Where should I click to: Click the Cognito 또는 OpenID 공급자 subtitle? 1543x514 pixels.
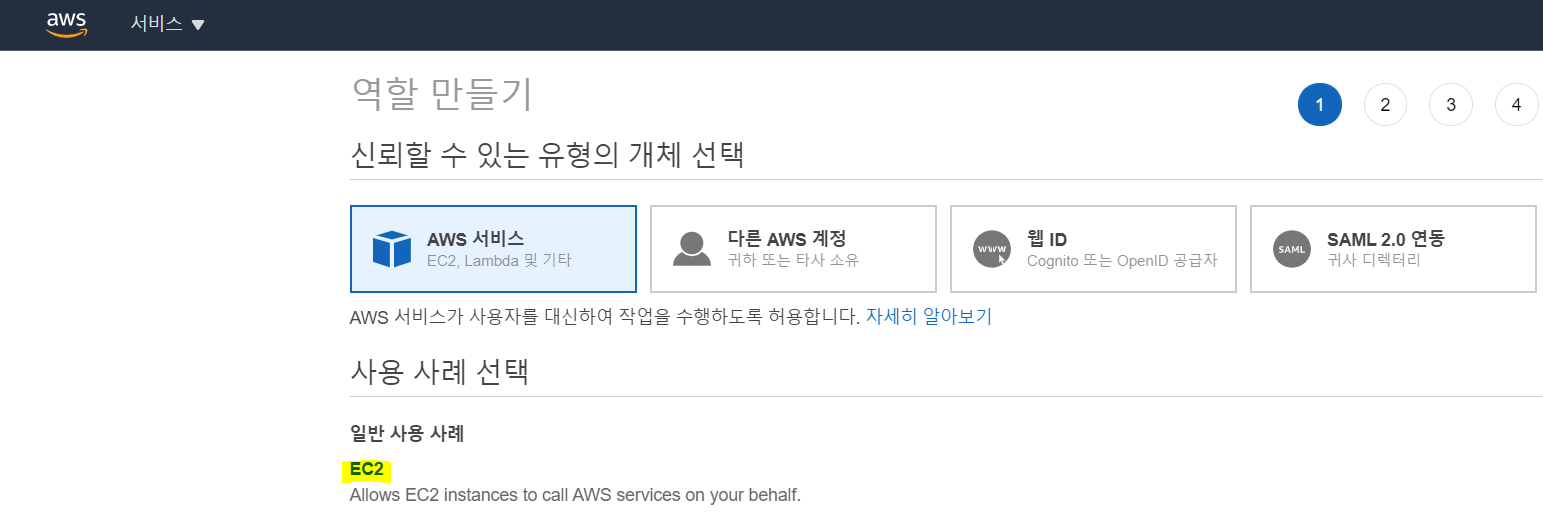pos(1122,261)
